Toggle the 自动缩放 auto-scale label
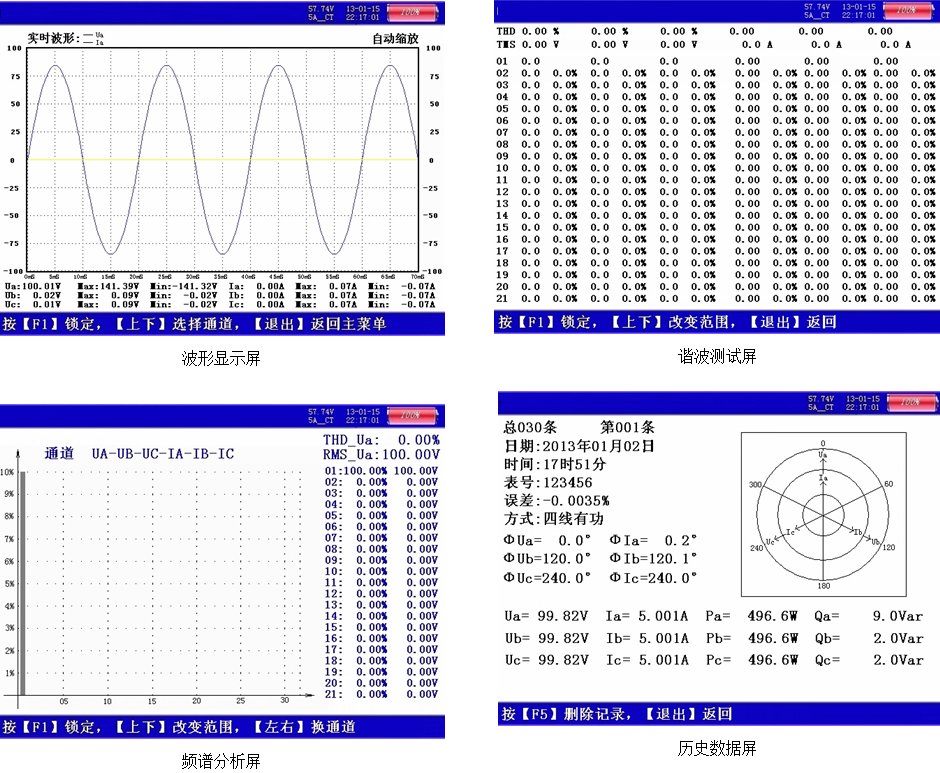Image resolution: width=940 pixels, height=773 pixels. 394,39
